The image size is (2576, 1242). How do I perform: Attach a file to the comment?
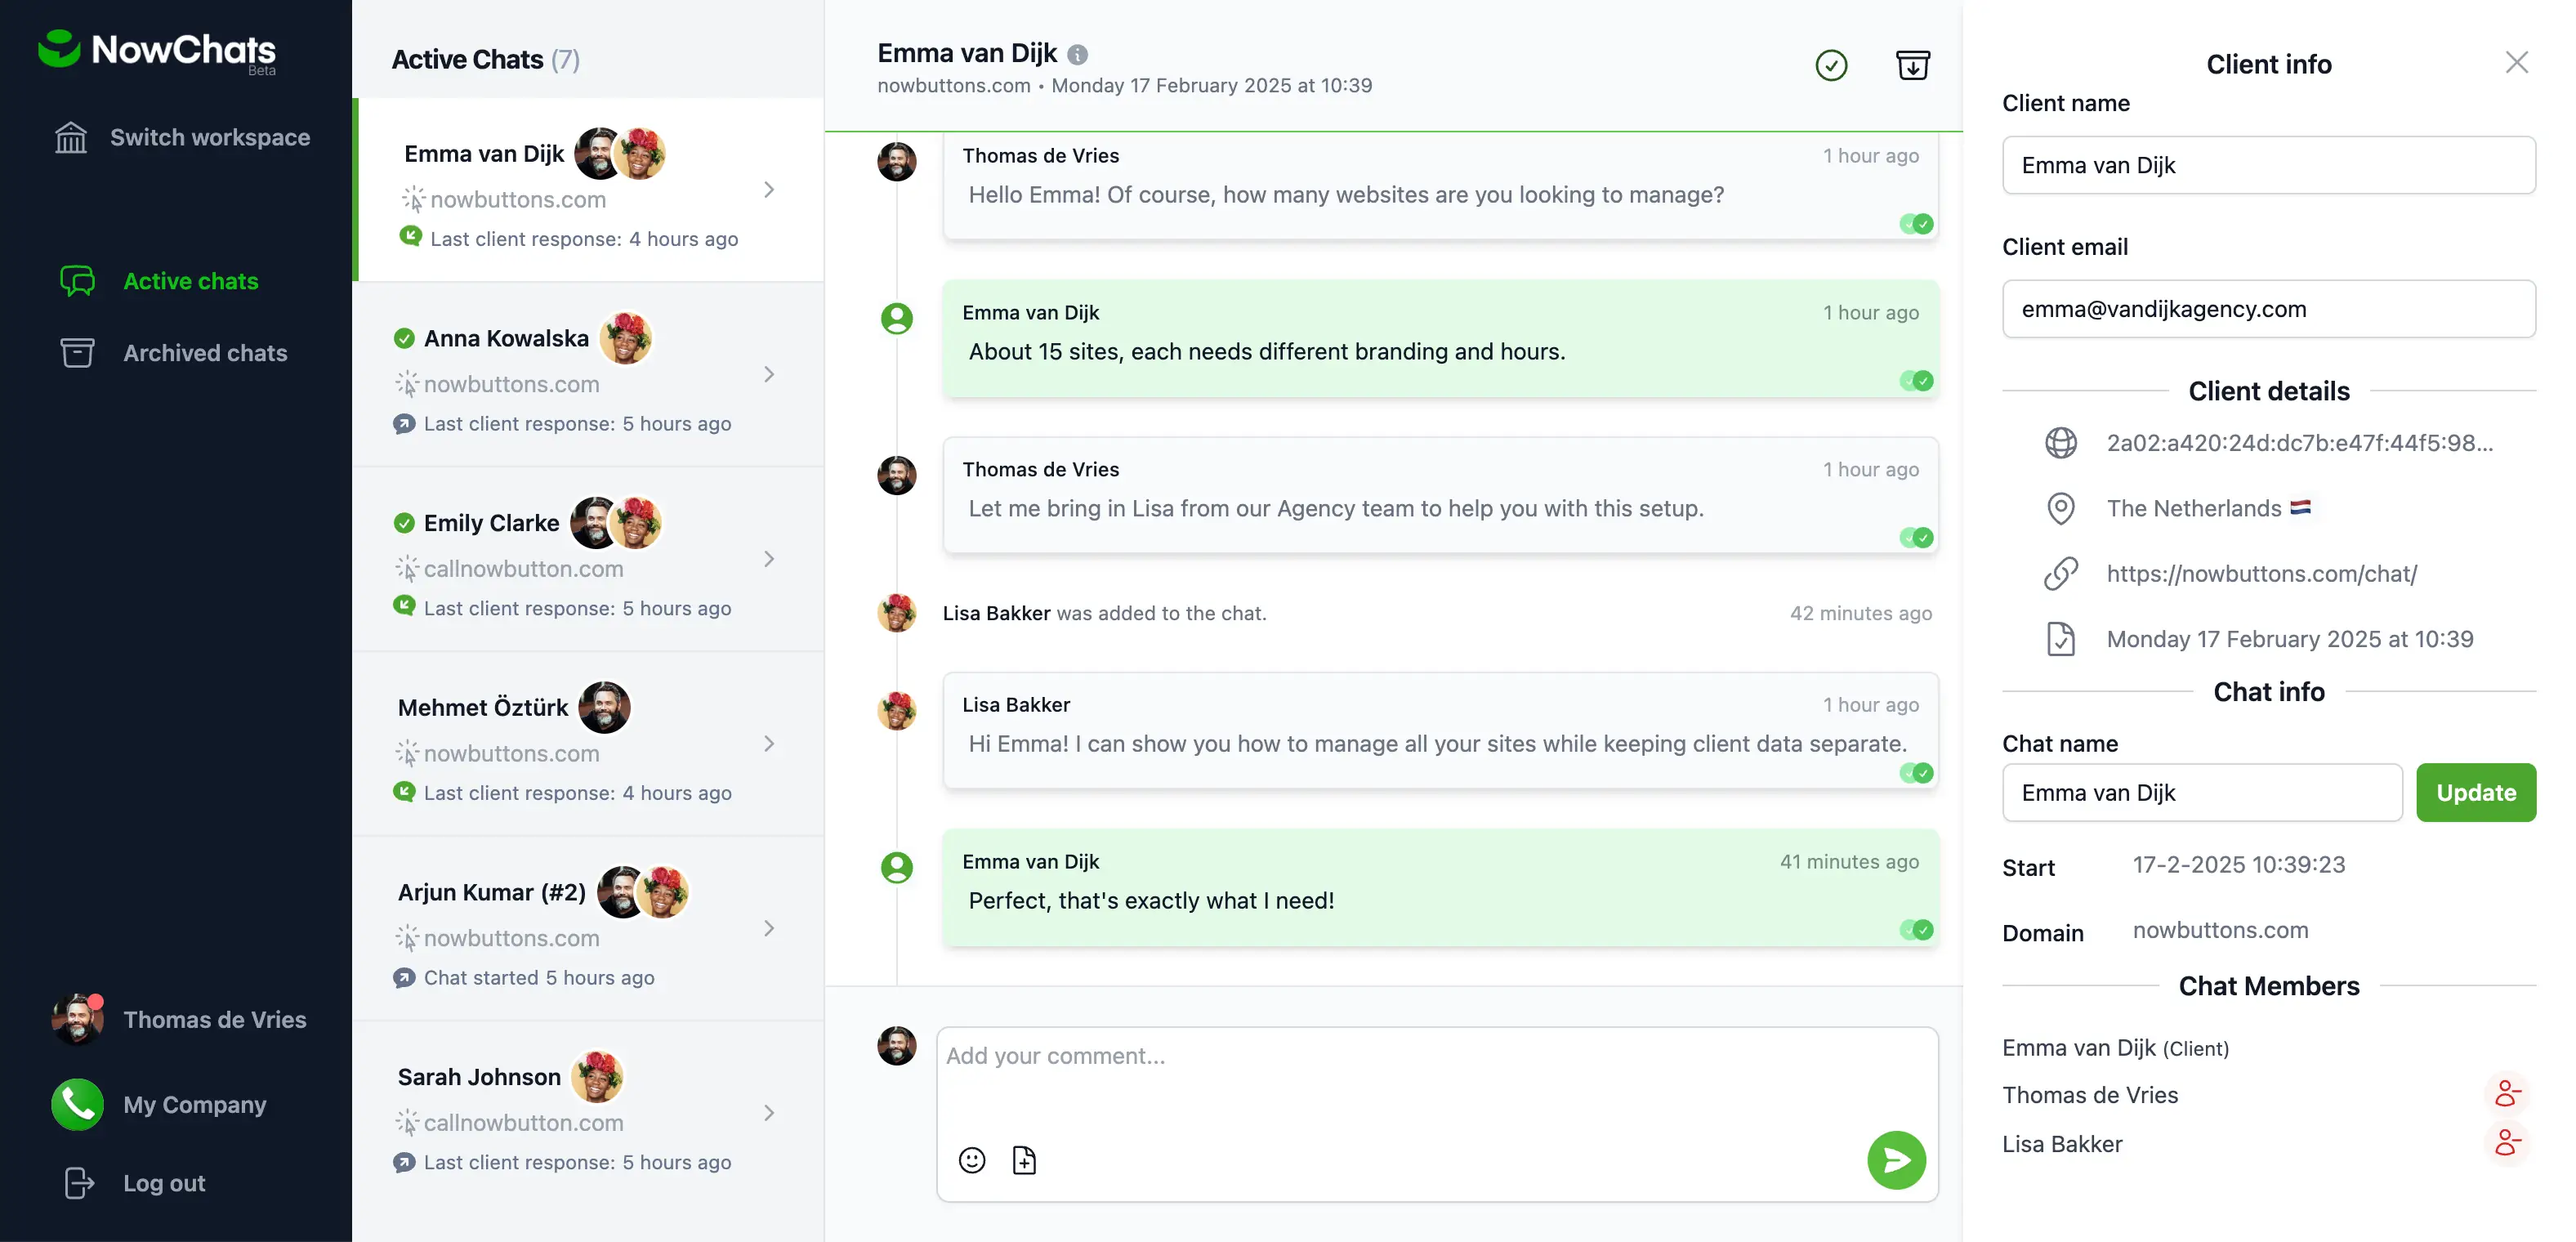click(x=1024, y=1160)
